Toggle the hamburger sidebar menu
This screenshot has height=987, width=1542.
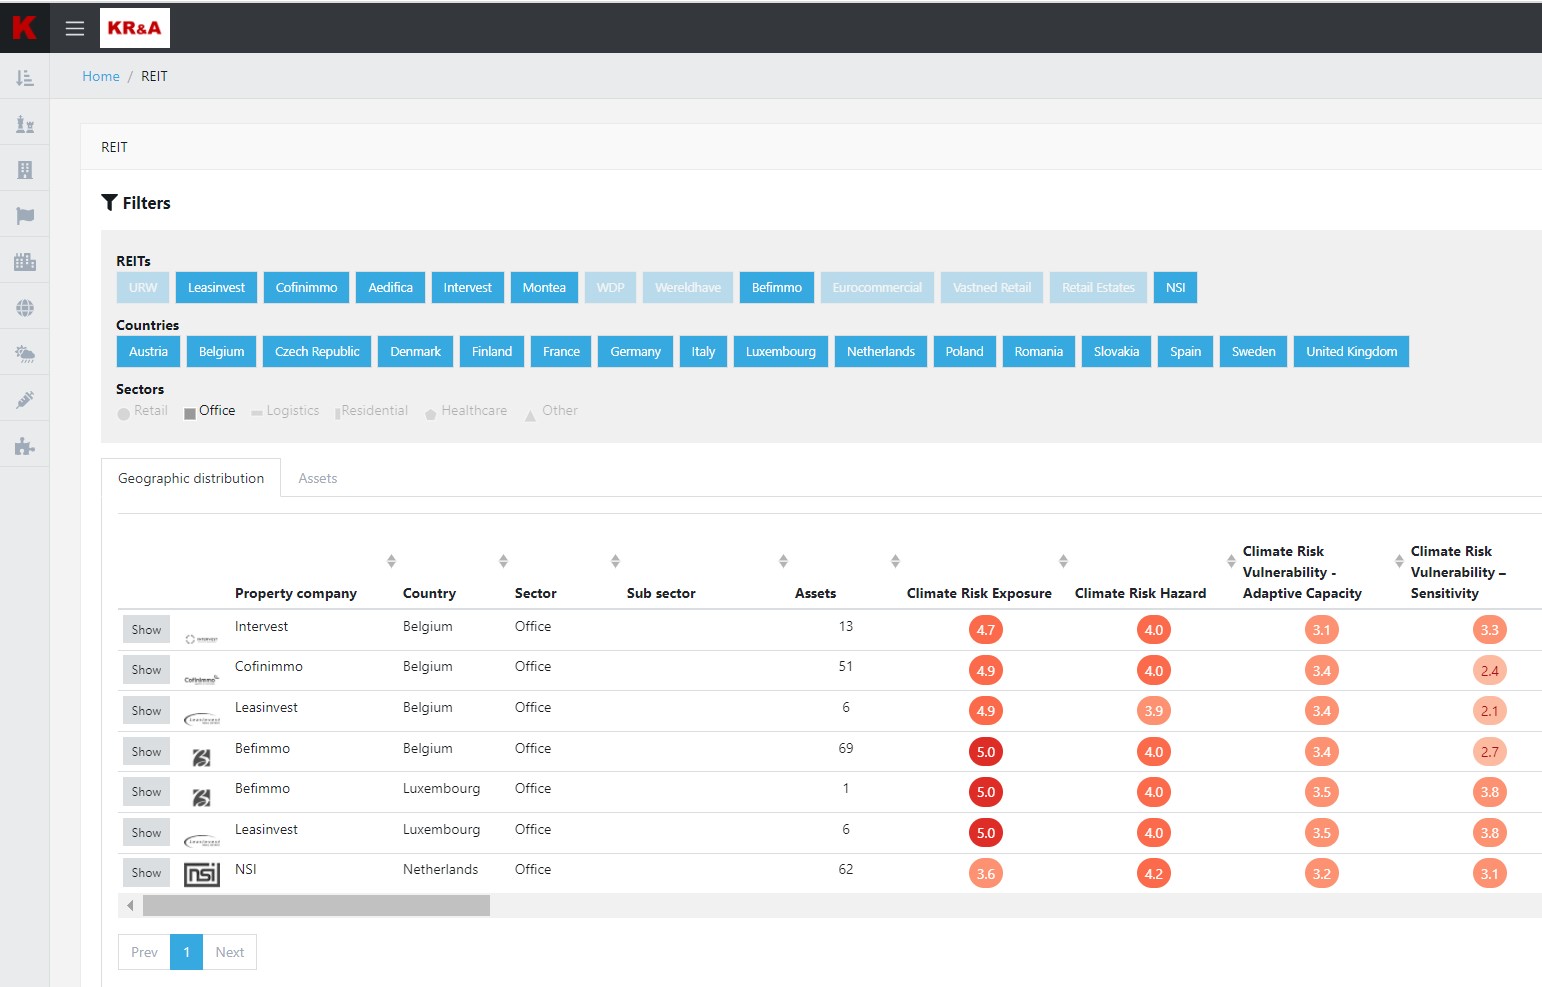tap(74, 28)
